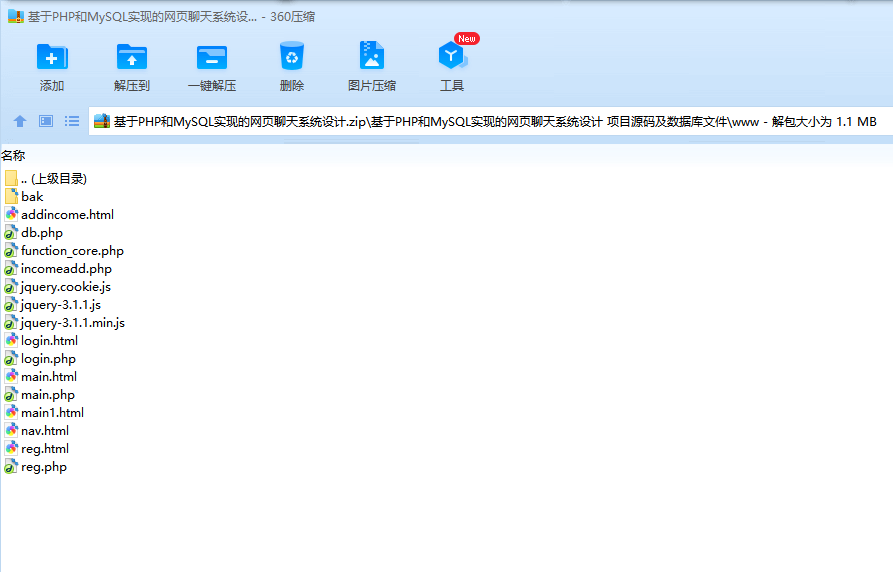Click the icon of main.php
The height and width of the screenshot is (572, 893).
pos(11,394)
